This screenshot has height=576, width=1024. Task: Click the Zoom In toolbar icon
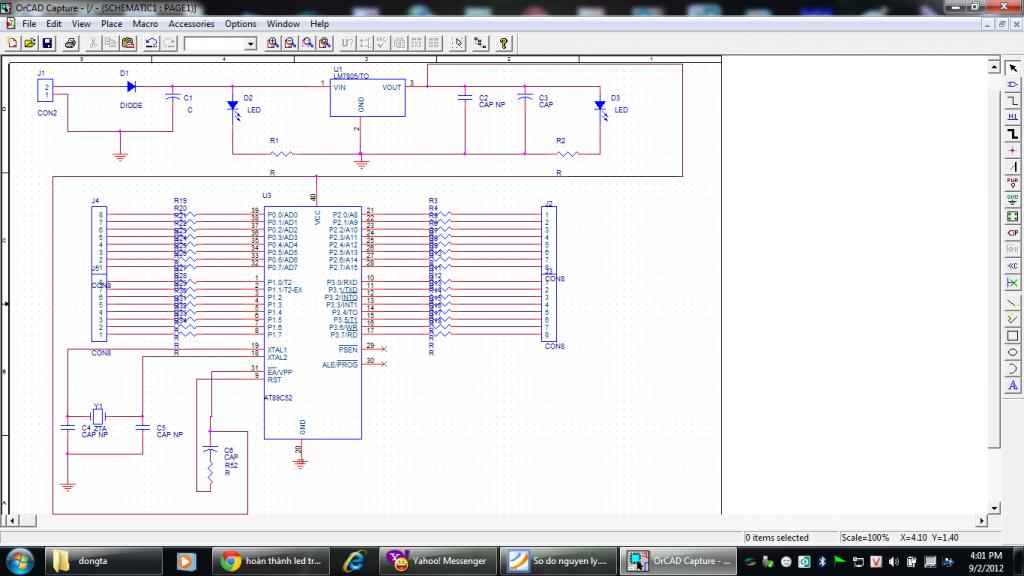pyautogui.click(x=273, y=43)
